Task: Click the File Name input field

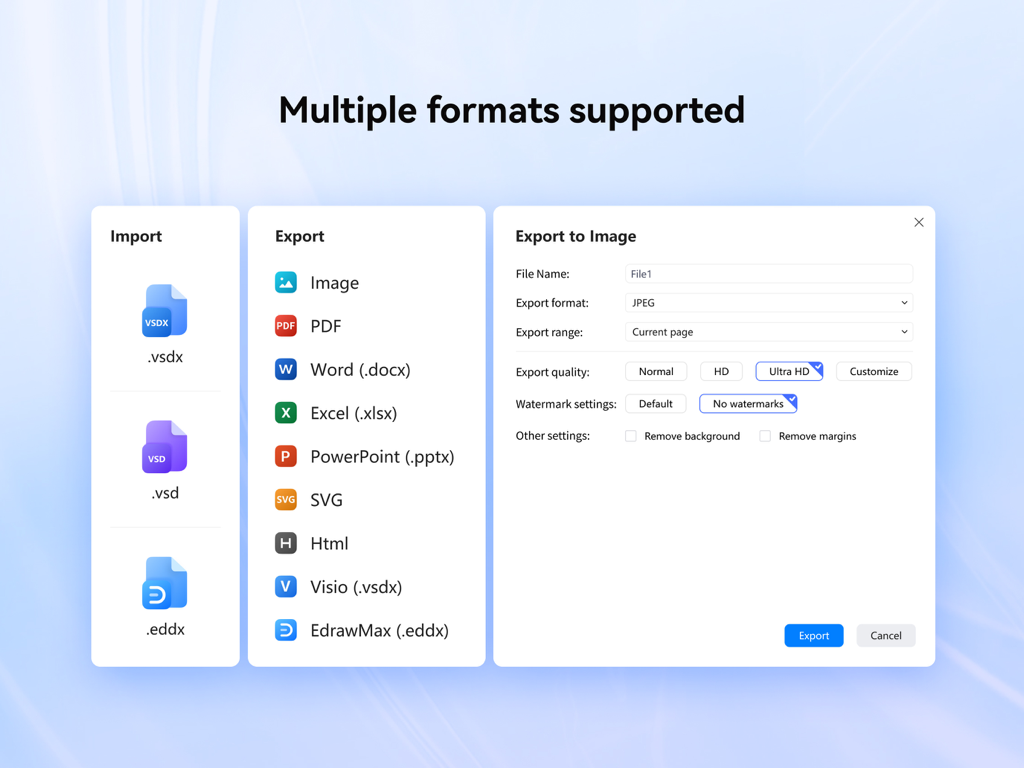Action: pyautogui.click(x=768, y=273)
